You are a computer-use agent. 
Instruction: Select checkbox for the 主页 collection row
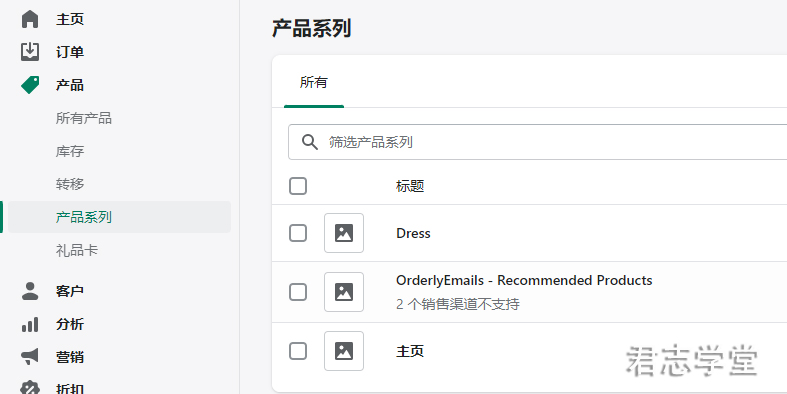point(298,351)
